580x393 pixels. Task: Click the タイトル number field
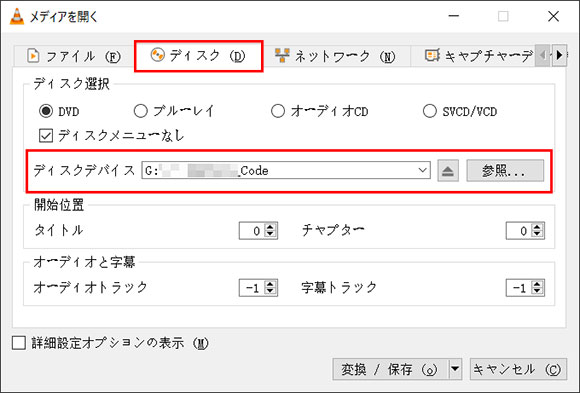click(x=252, y=231)
